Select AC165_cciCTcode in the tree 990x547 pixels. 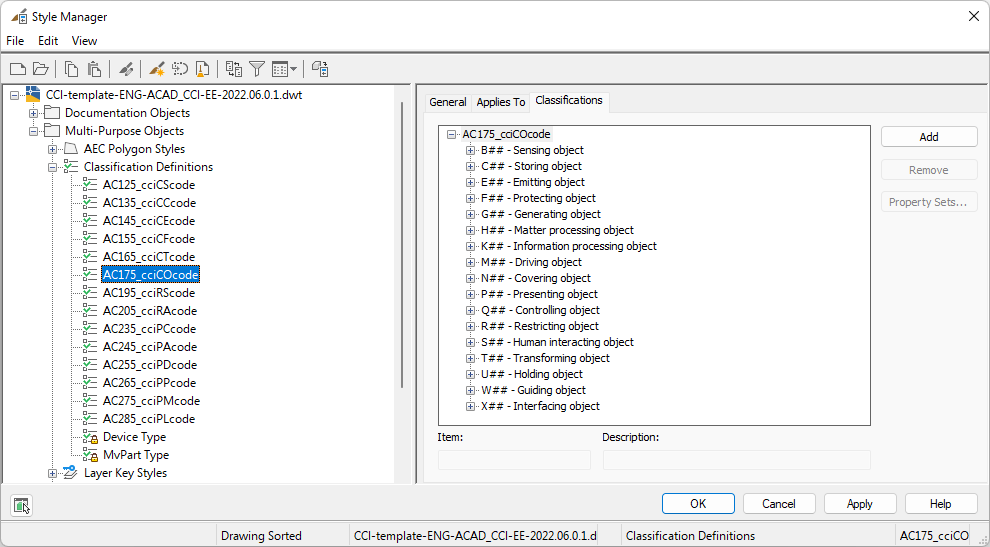point(149,257)
